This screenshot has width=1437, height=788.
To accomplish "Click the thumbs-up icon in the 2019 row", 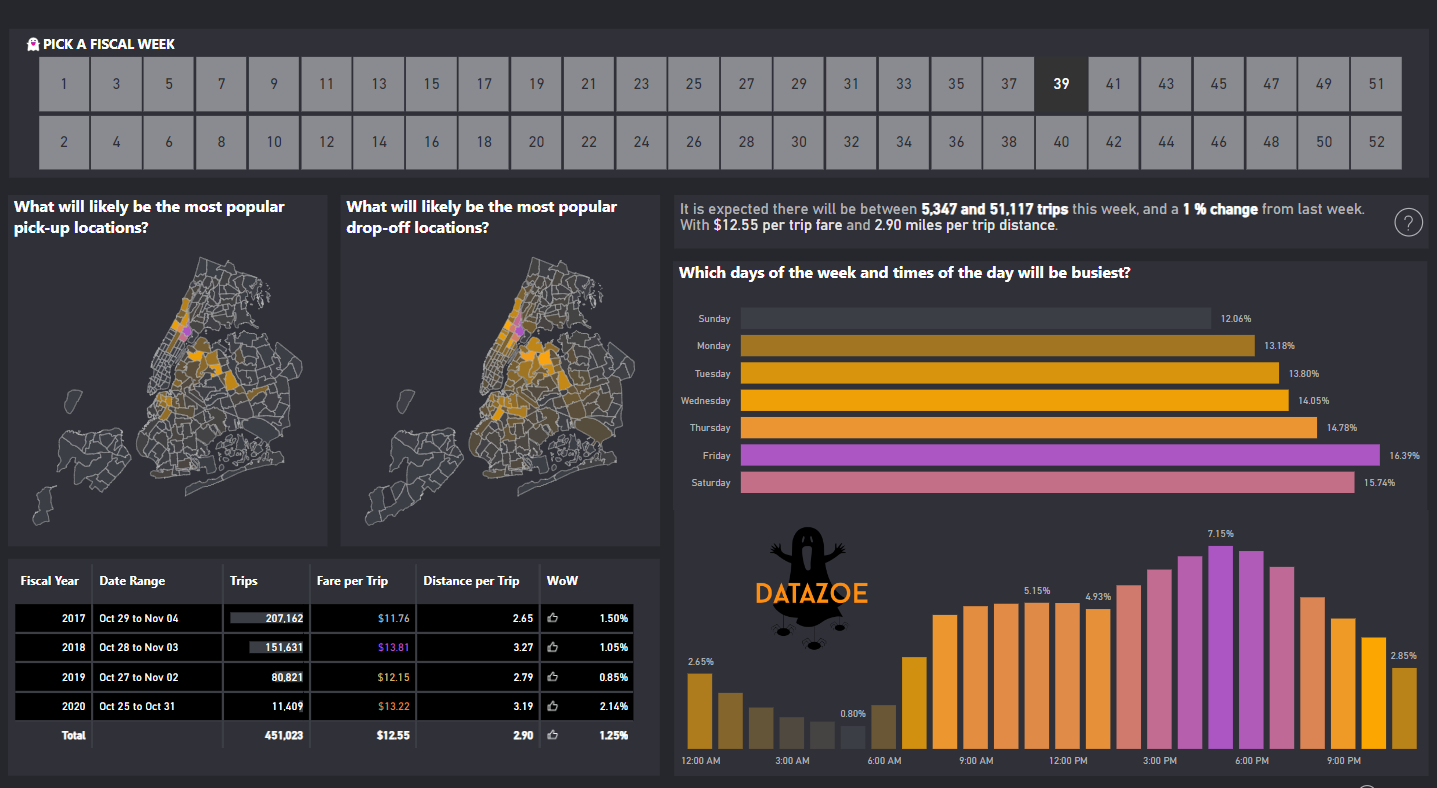I will (553, 677).
